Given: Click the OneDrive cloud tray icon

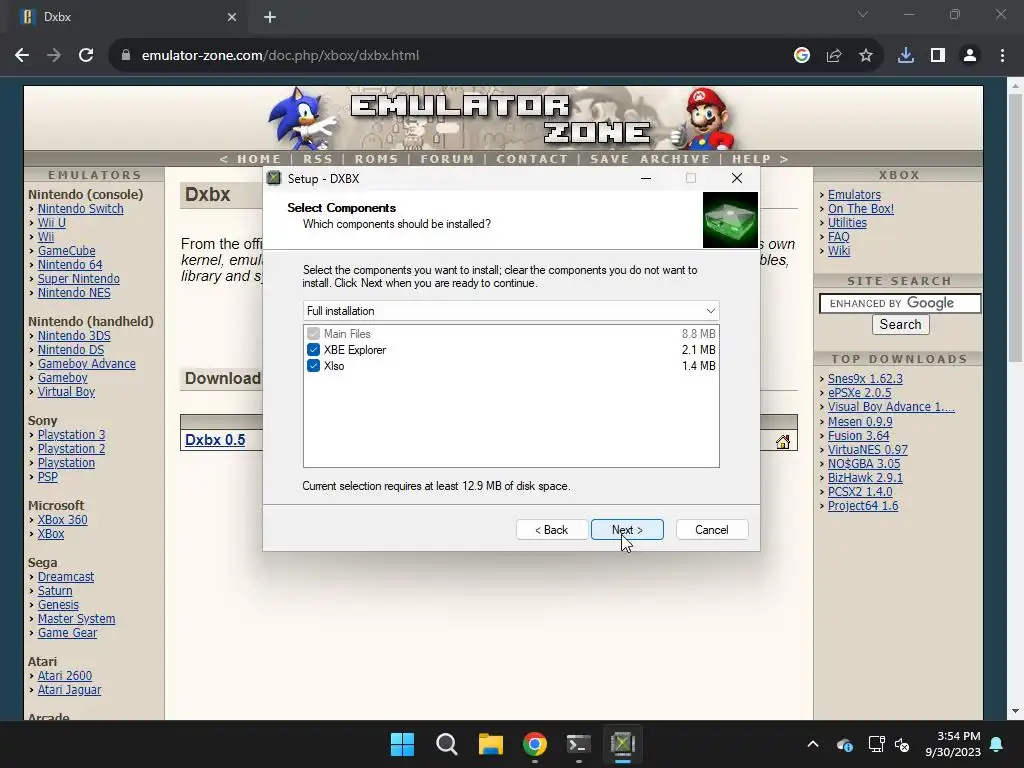Looking at the screenshot, I should [x=845, y=744].
